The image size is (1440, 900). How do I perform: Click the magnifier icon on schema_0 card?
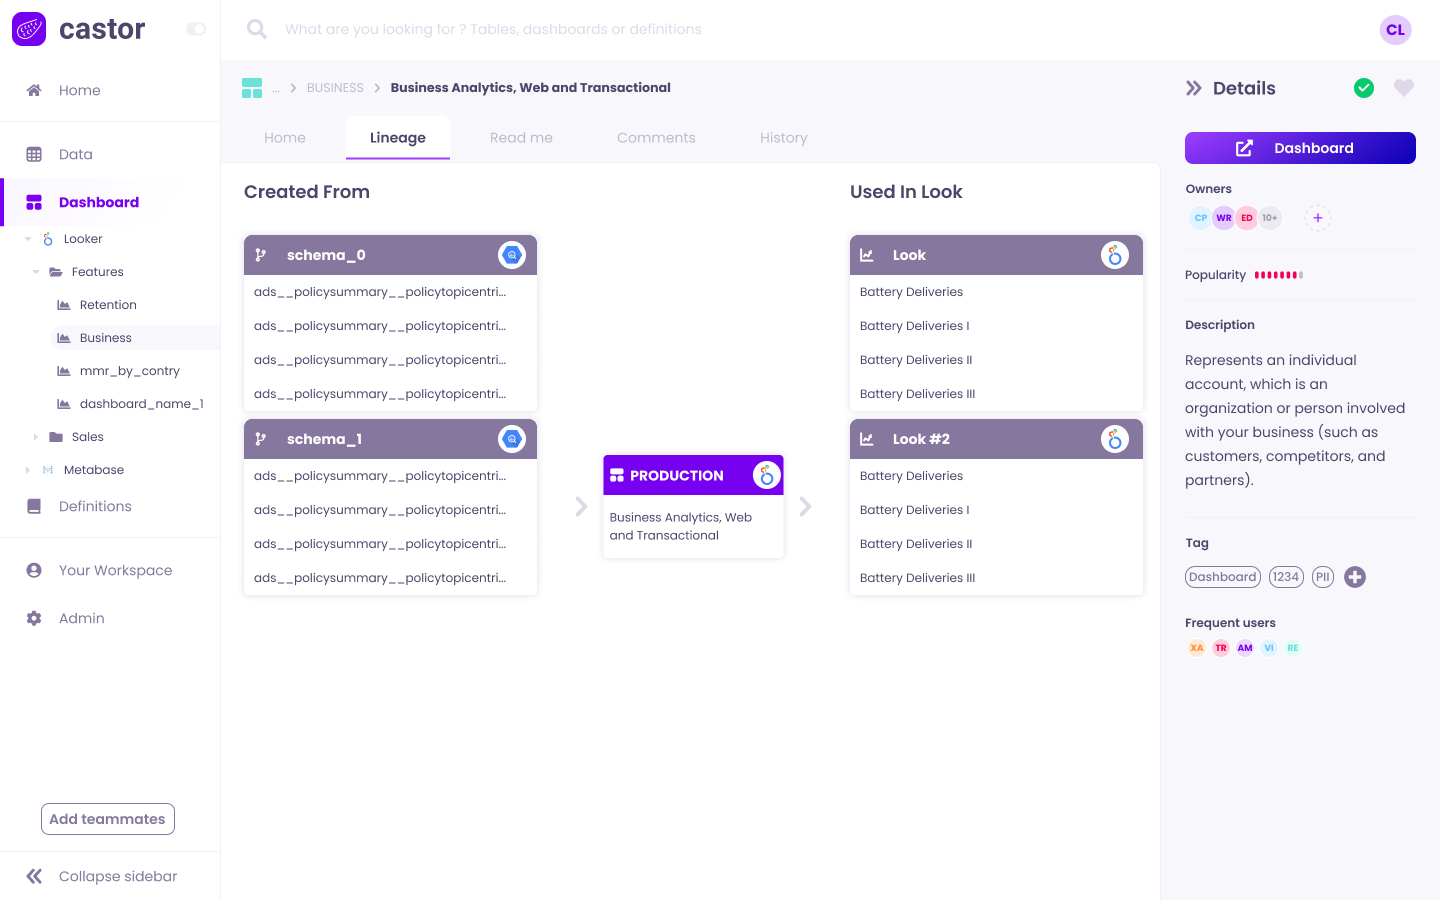coord(512,255)
